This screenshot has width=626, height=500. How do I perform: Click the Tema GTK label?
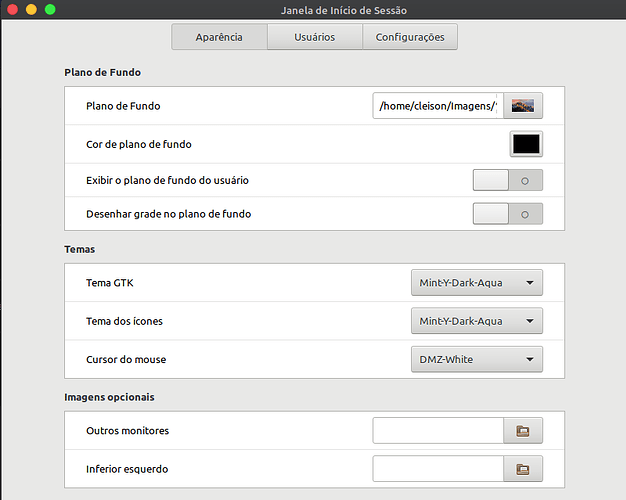pyautogui.click(x=110, y=283)
